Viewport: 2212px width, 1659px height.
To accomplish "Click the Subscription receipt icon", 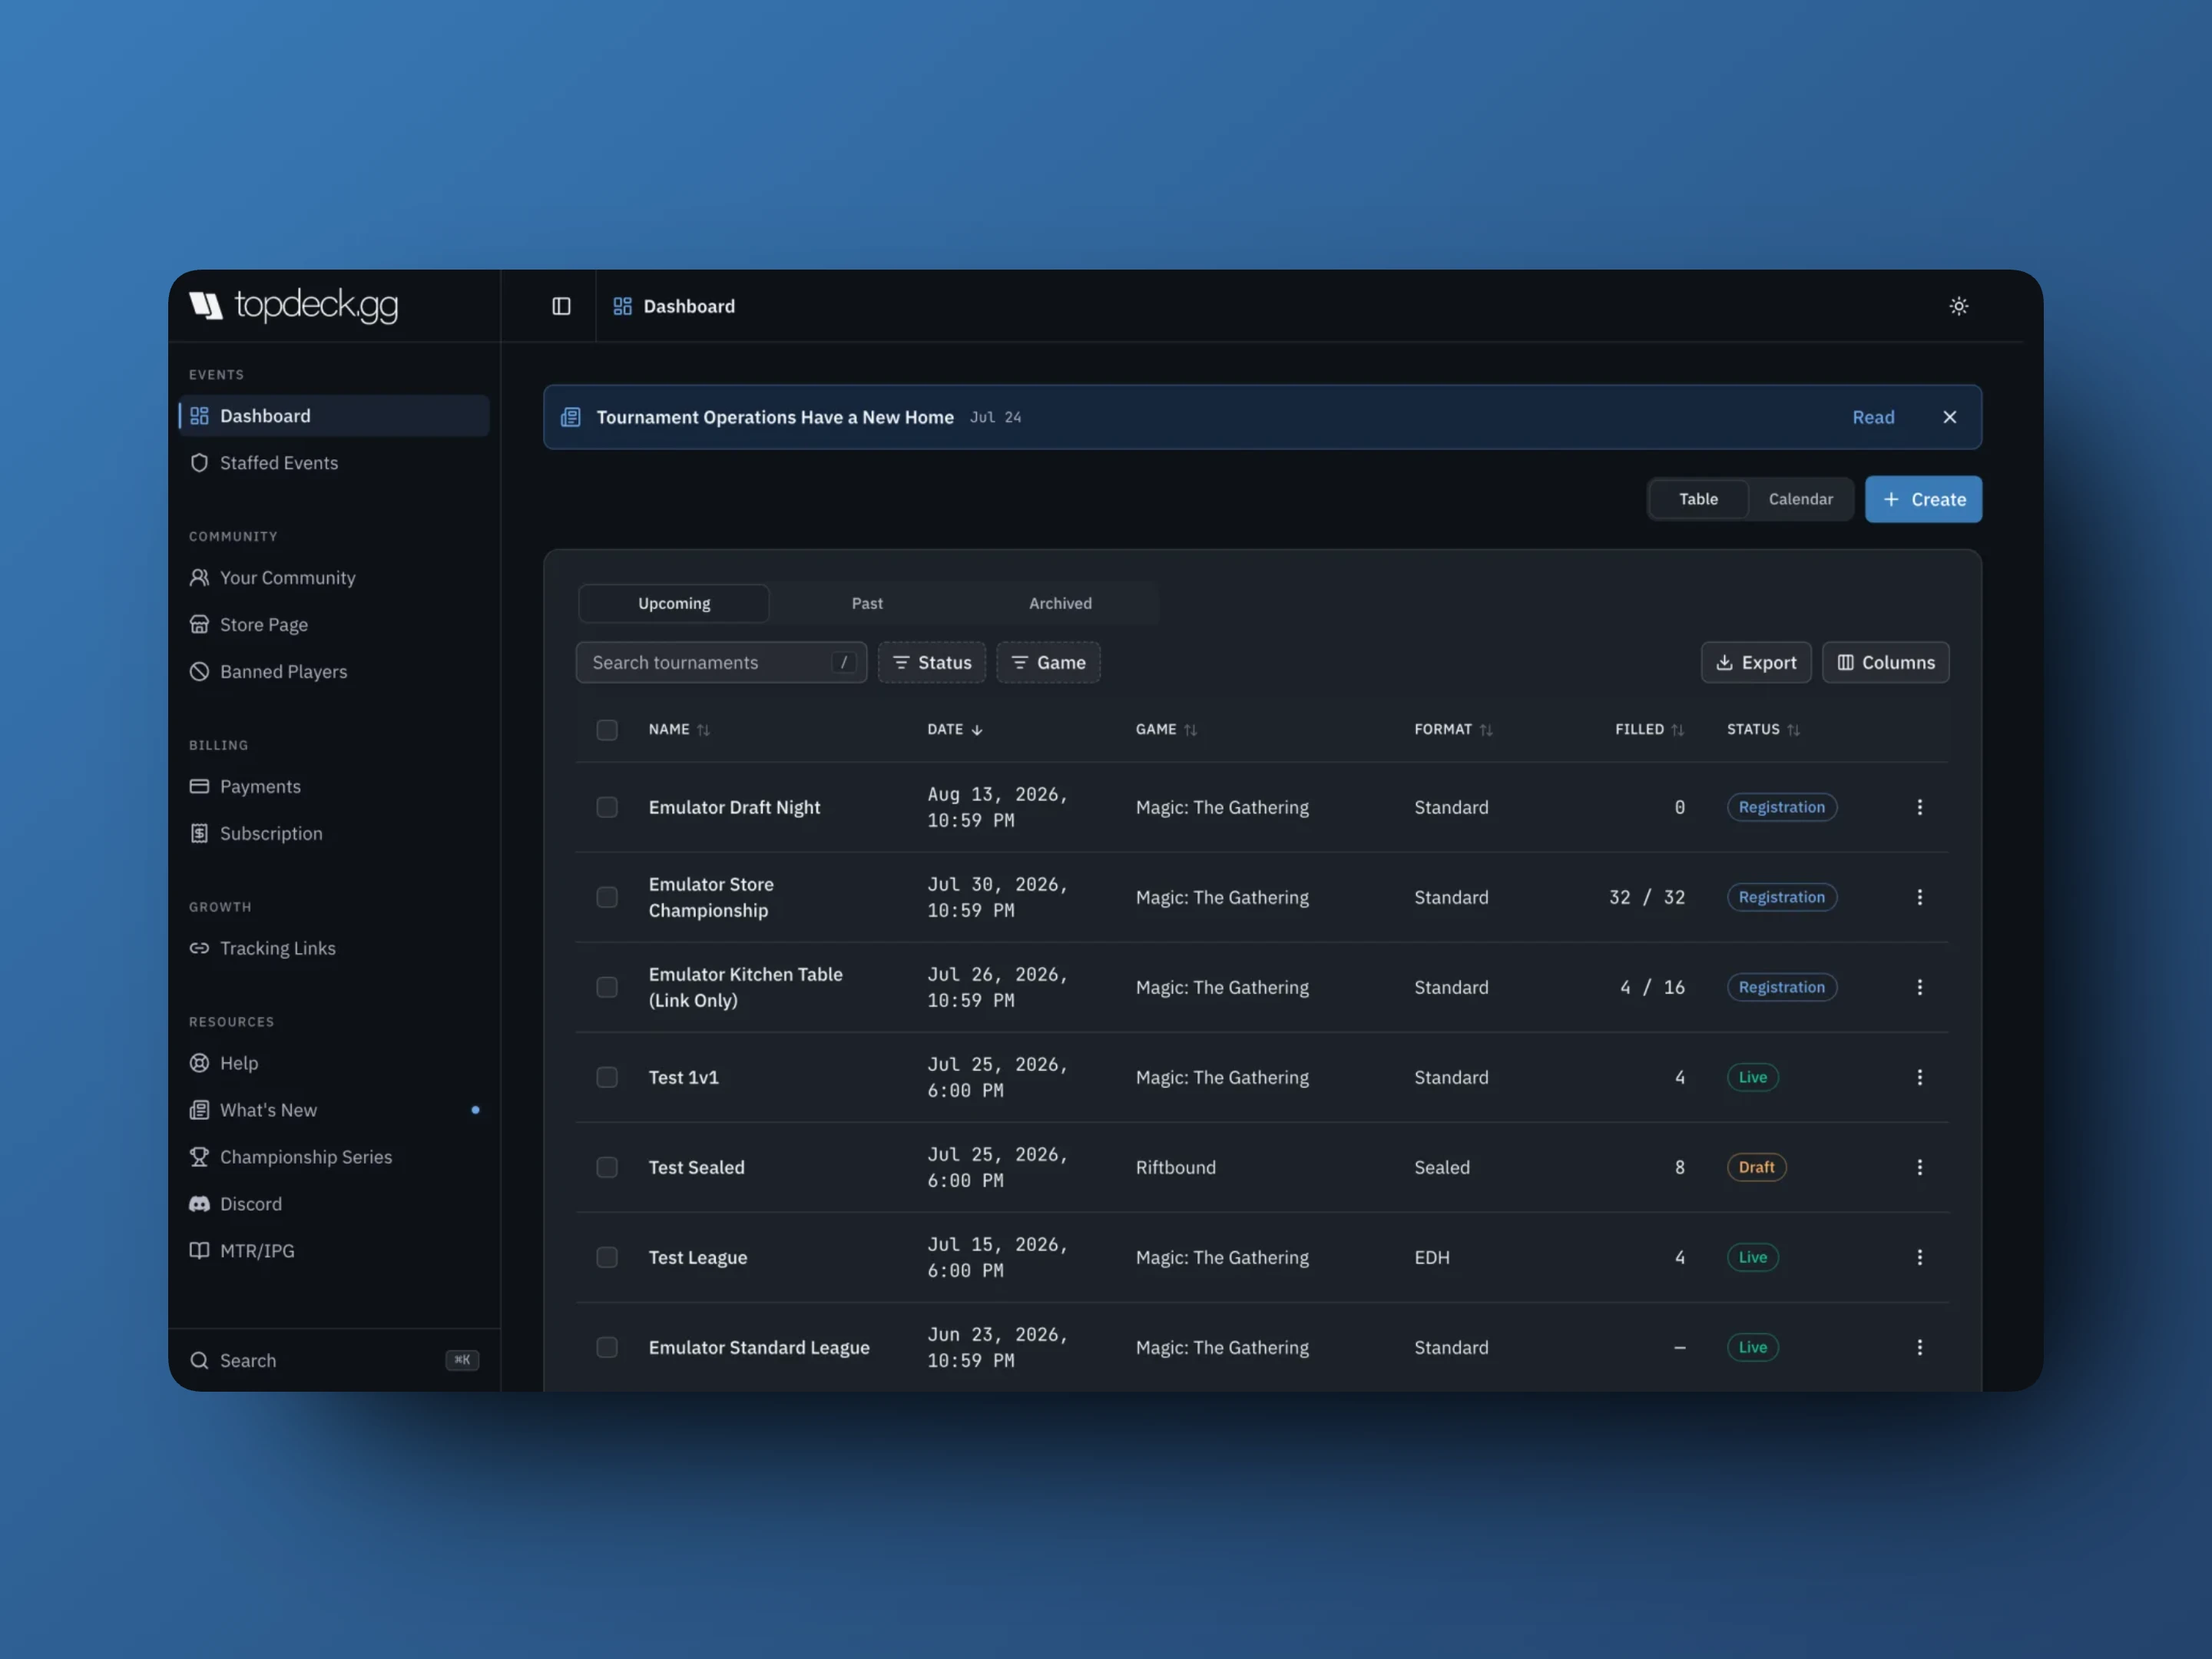I will (x=199, y=834).
